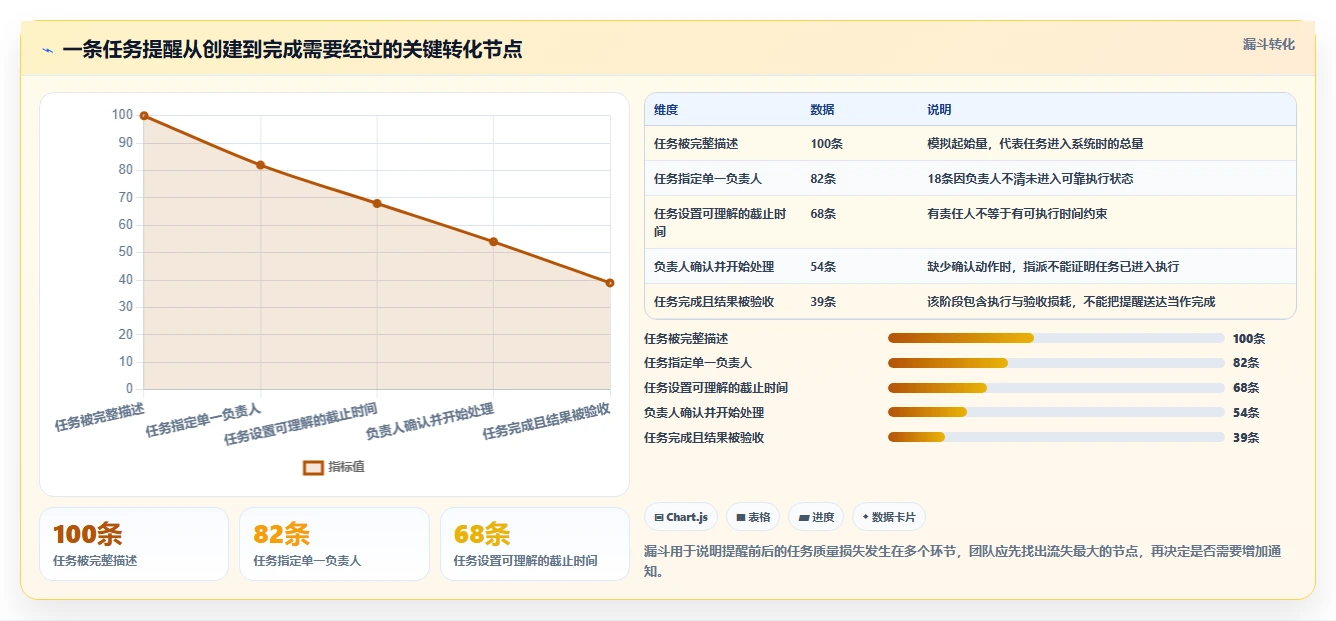
Task: Open the 100条 stat card
Action: click(134, 544)
